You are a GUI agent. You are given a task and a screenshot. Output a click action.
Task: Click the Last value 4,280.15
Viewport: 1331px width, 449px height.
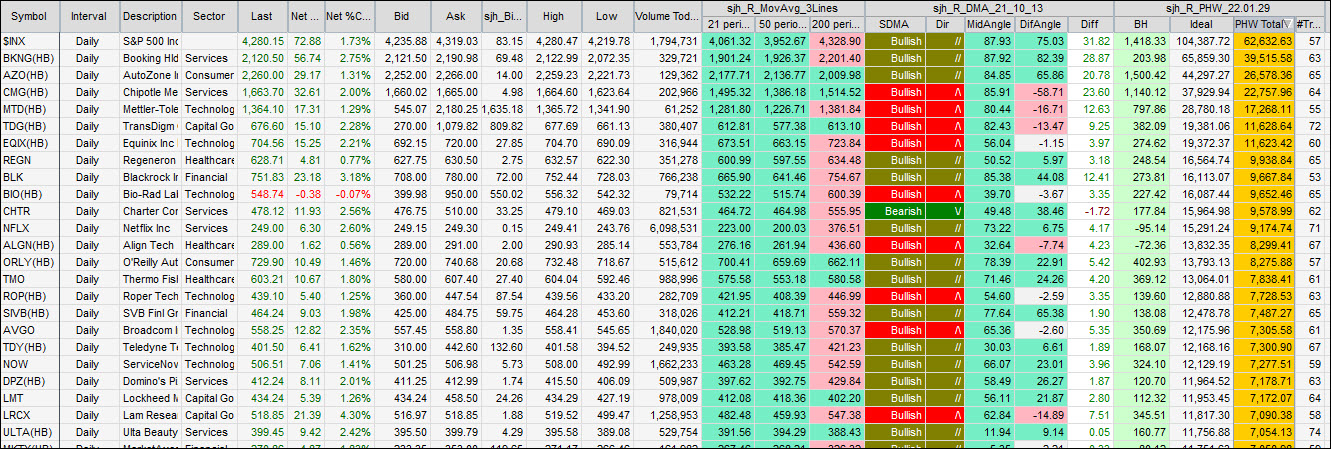point(262,41)
